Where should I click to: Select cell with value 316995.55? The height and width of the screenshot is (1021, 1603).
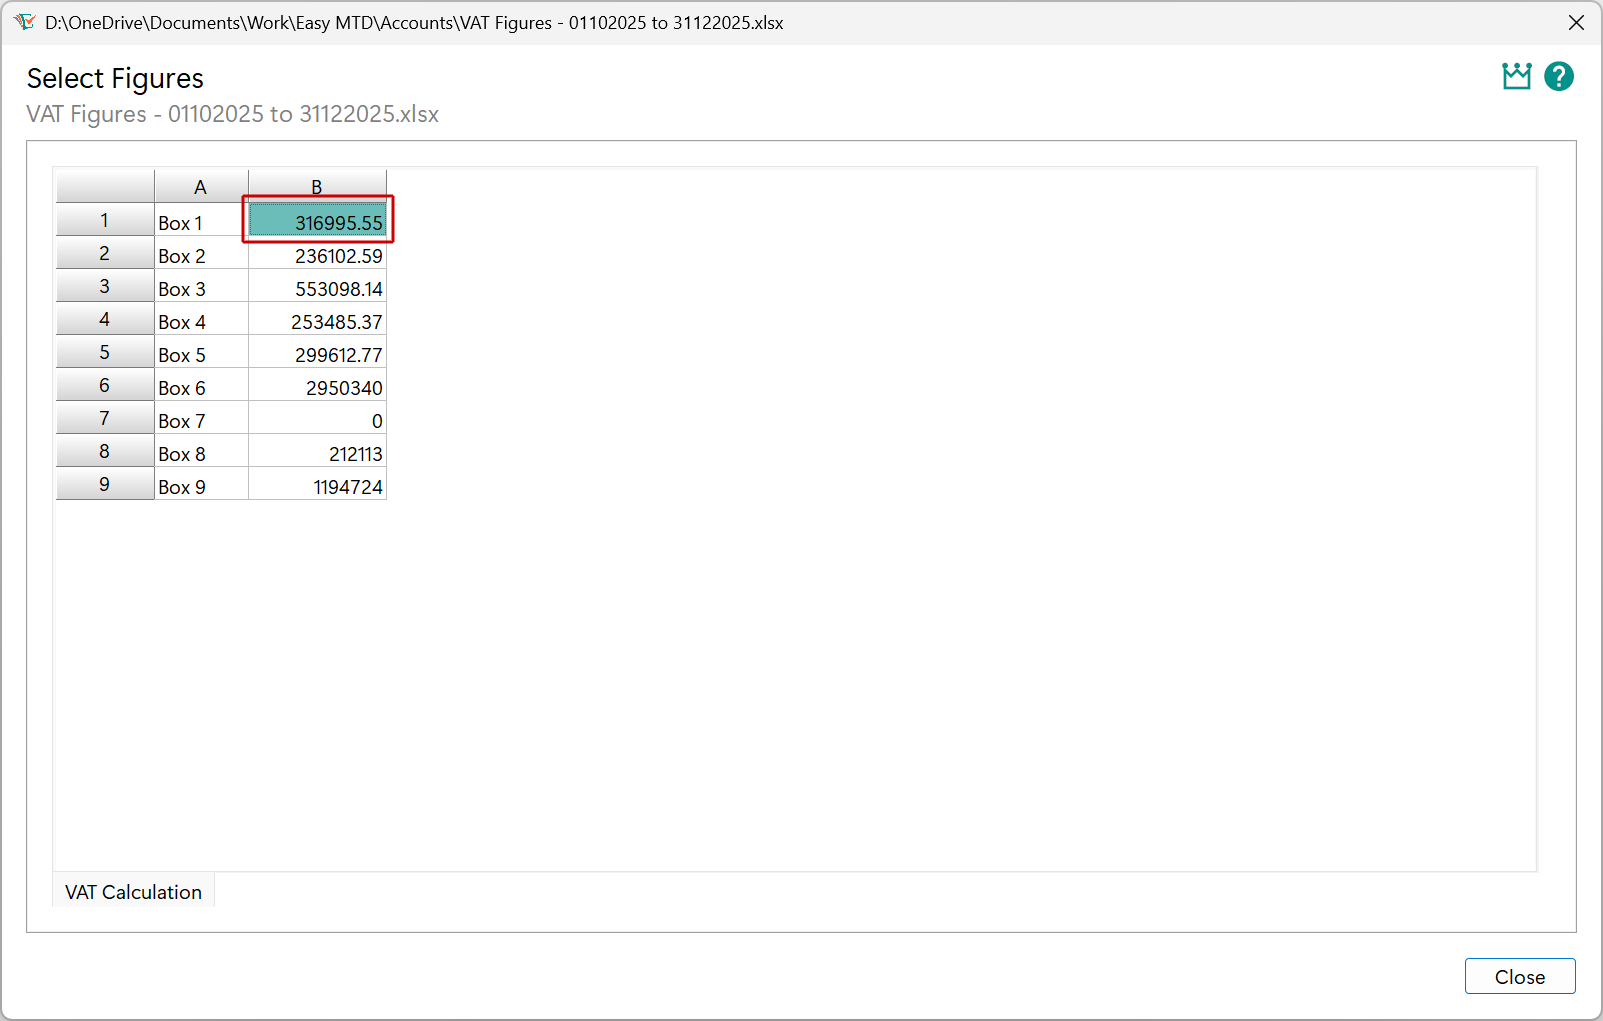point(318,222)
